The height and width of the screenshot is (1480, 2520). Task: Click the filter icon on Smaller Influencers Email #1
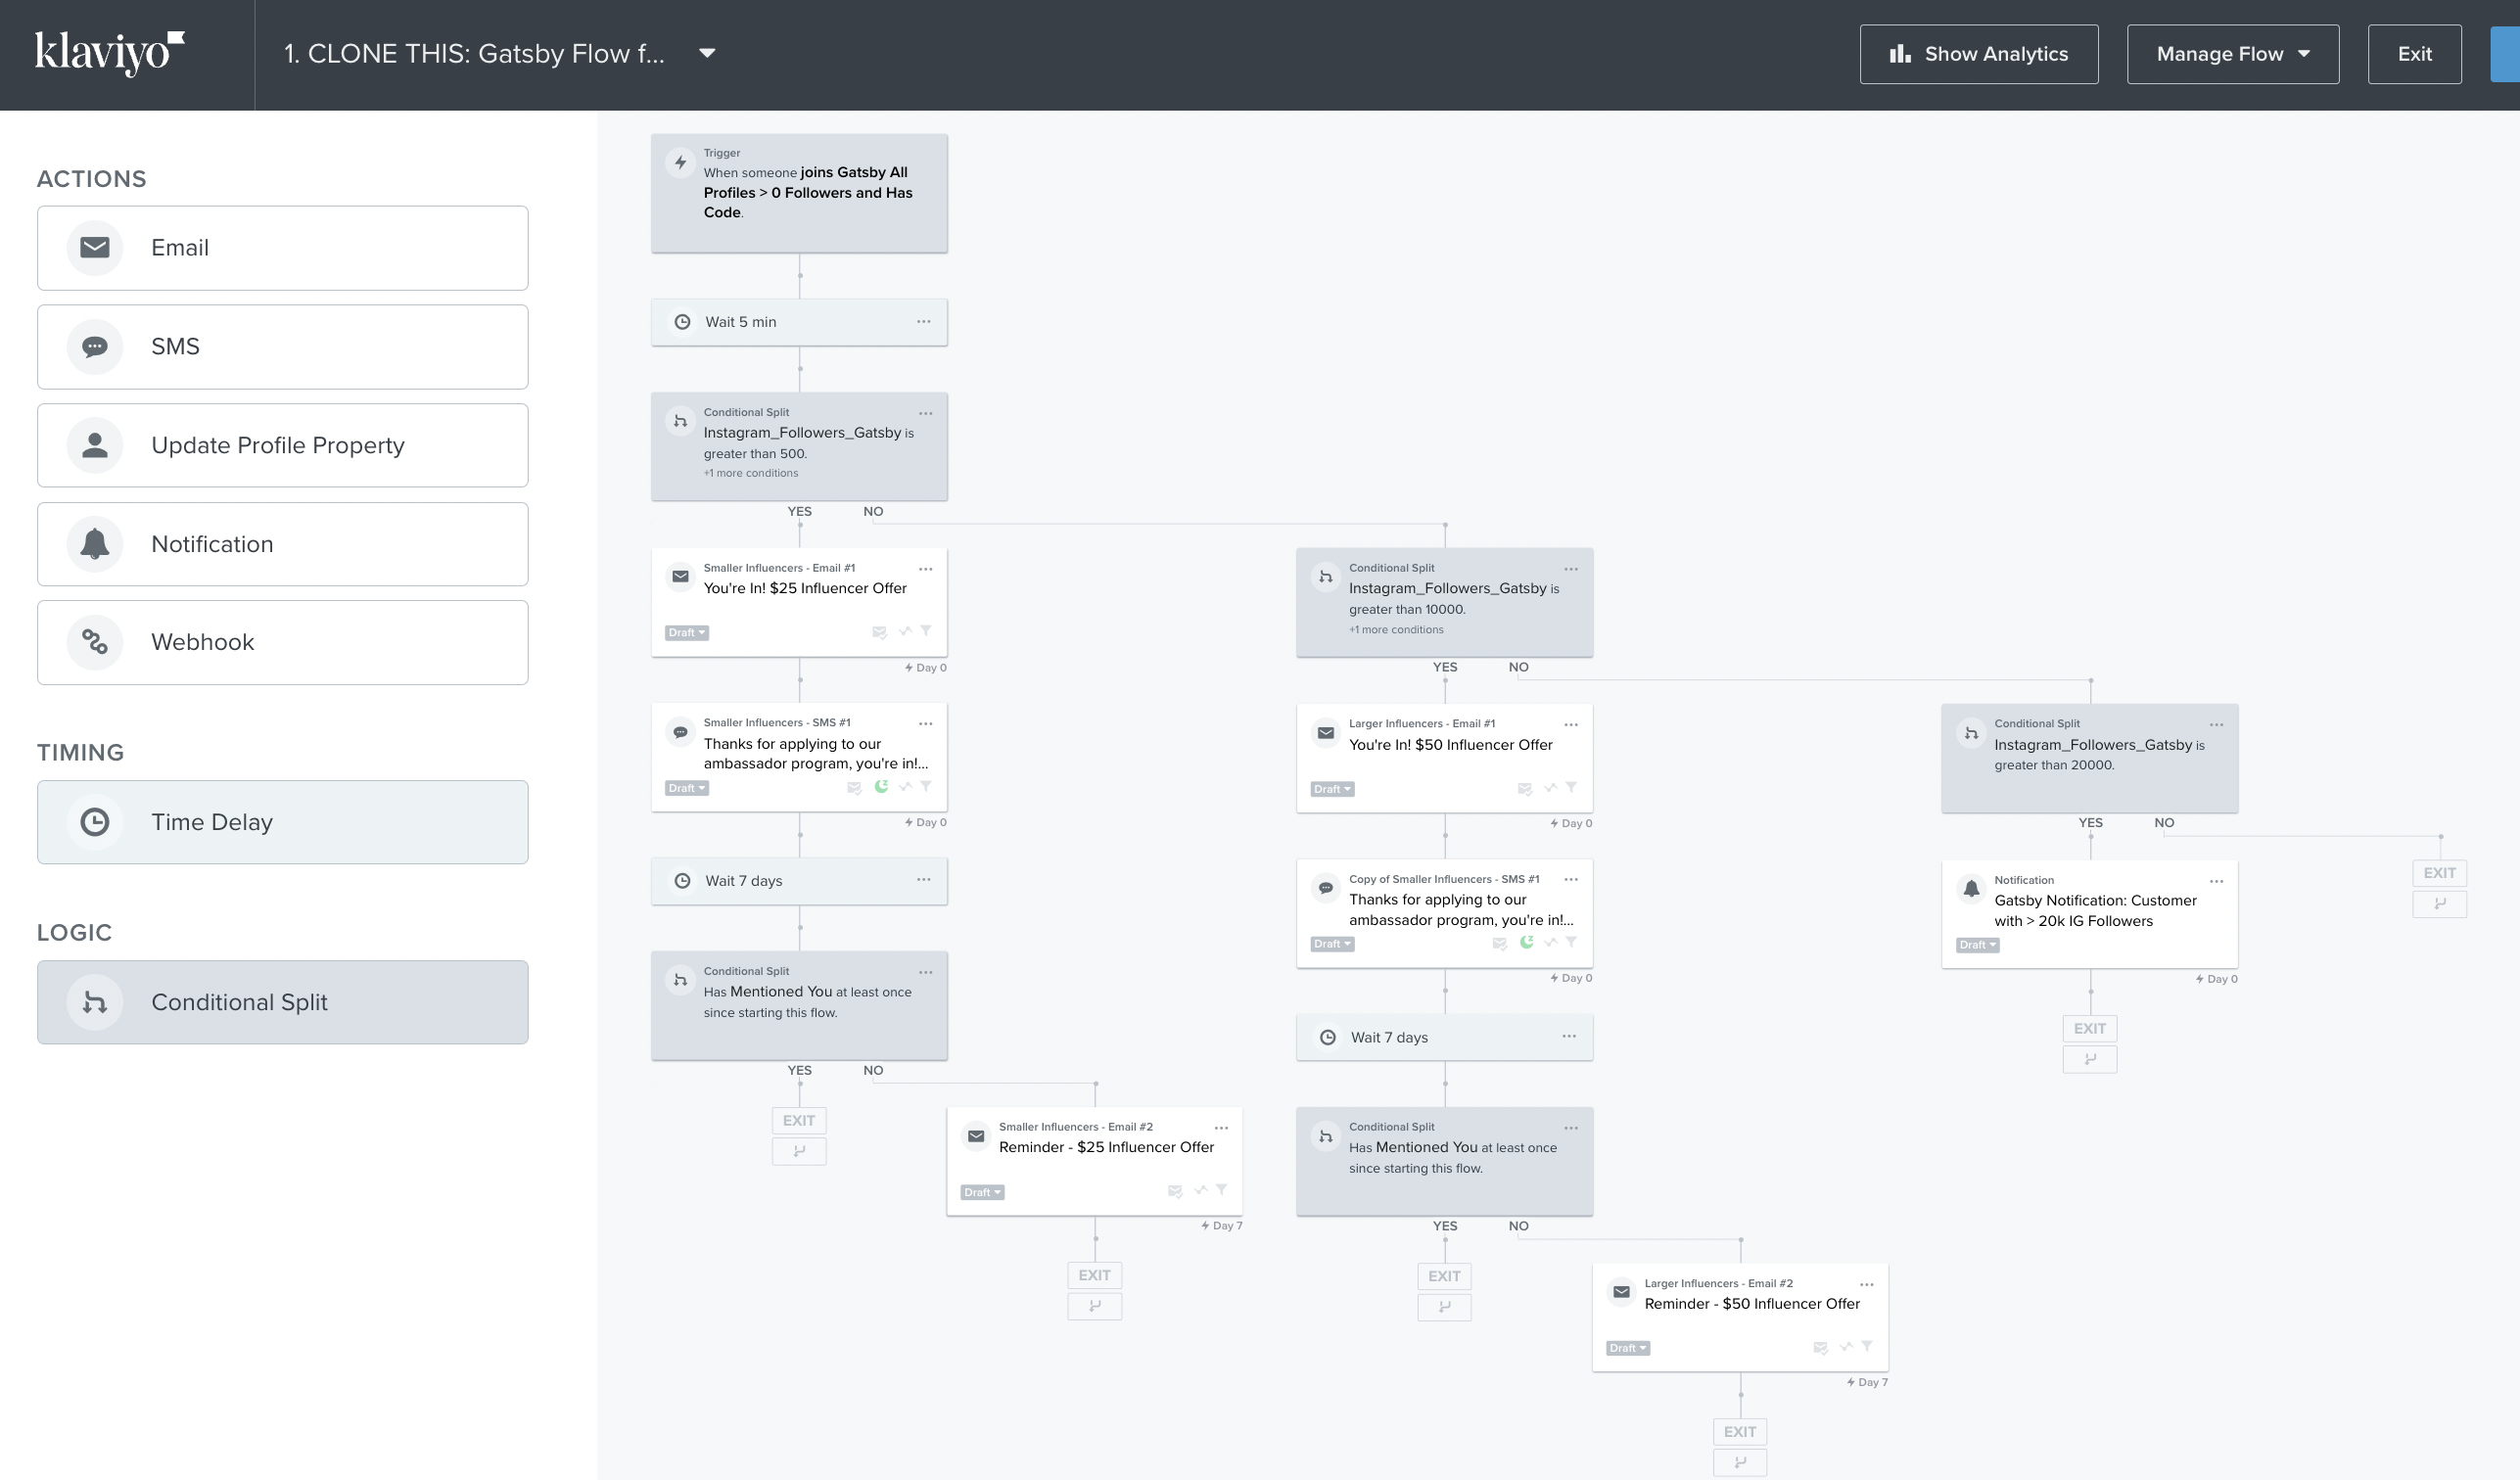926,631
